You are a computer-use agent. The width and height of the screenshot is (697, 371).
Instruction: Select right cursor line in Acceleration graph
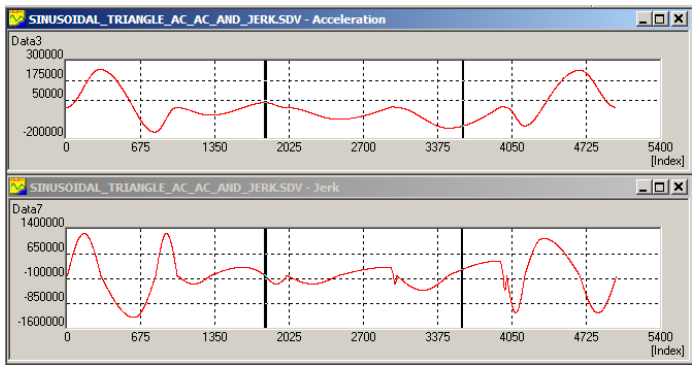coord(463,99)
